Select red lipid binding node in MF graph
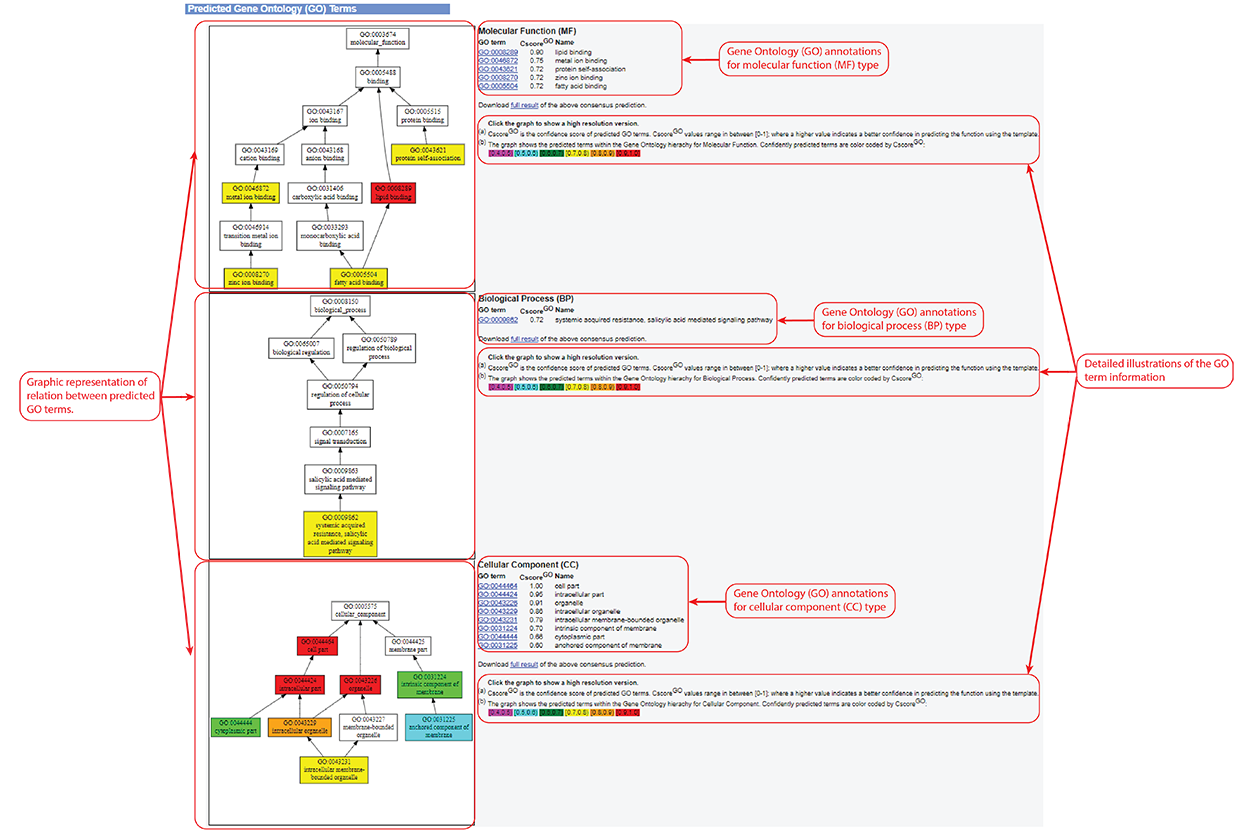1241x836 pixels. (x=392, y=192)
